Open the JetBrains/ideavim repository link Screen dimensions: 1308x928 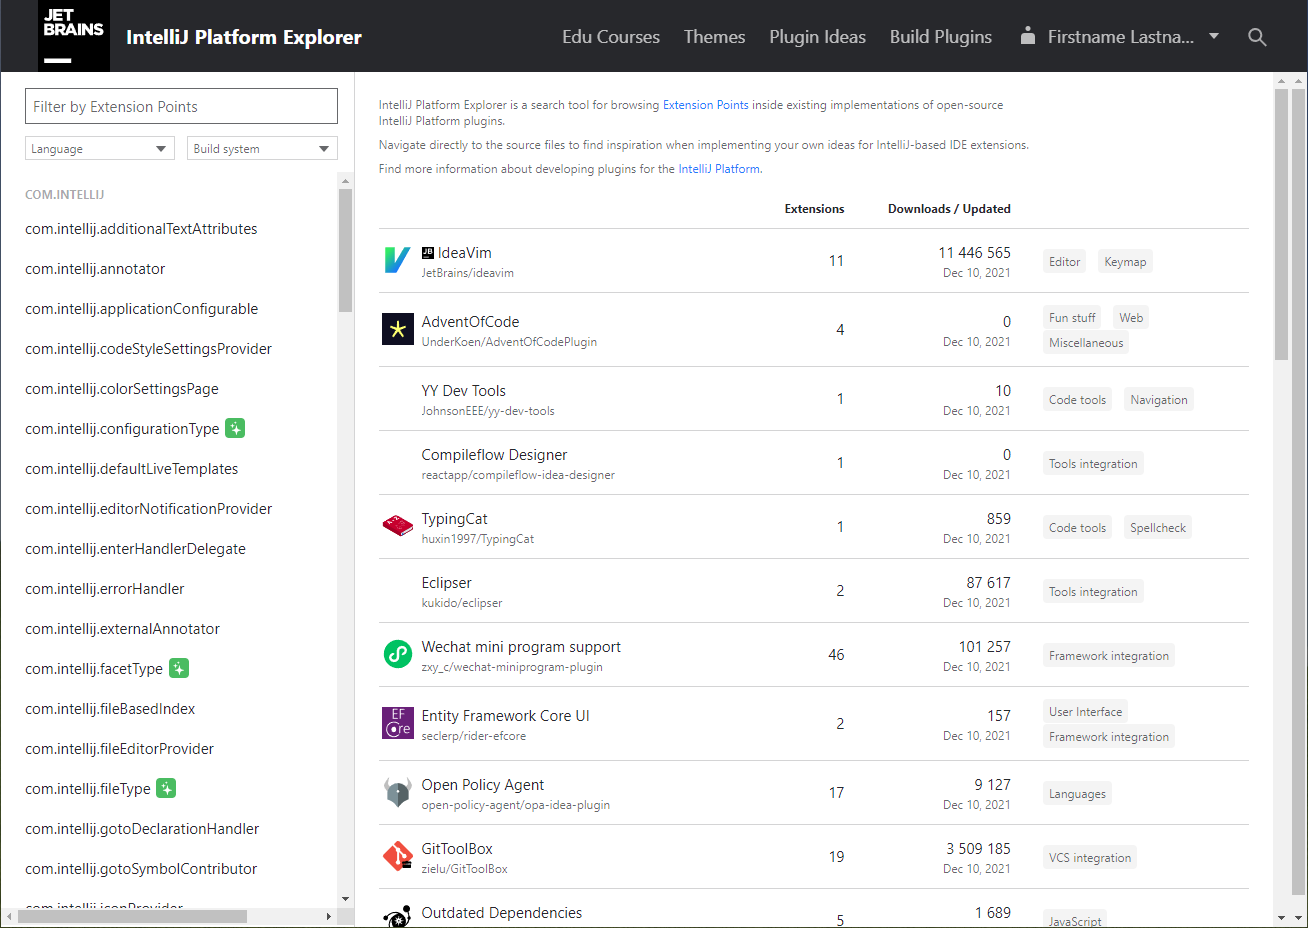point(468,273)
